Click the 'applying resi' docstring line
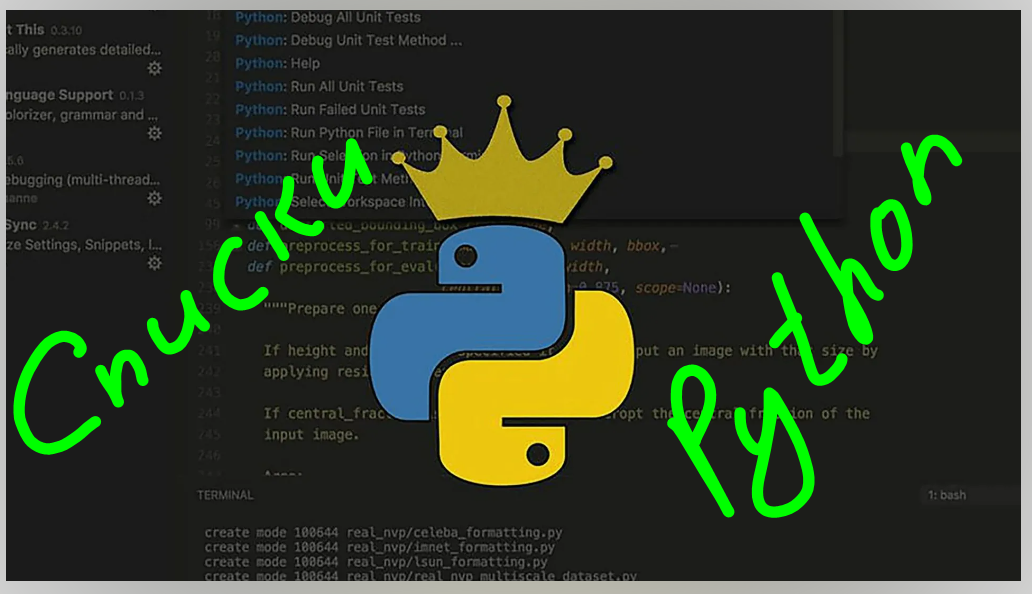 (x=316, y=372)
